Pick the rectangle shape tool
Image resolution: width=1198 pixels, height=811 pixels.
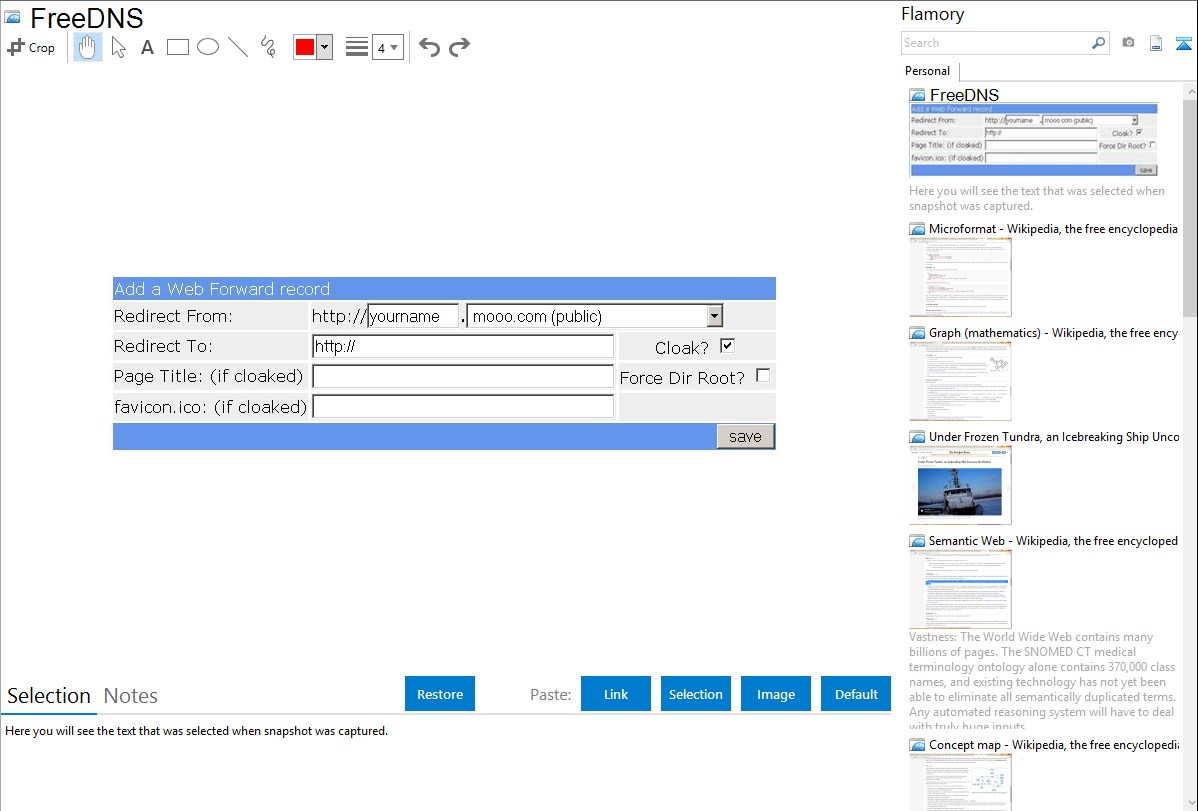[x=178, y=47]
